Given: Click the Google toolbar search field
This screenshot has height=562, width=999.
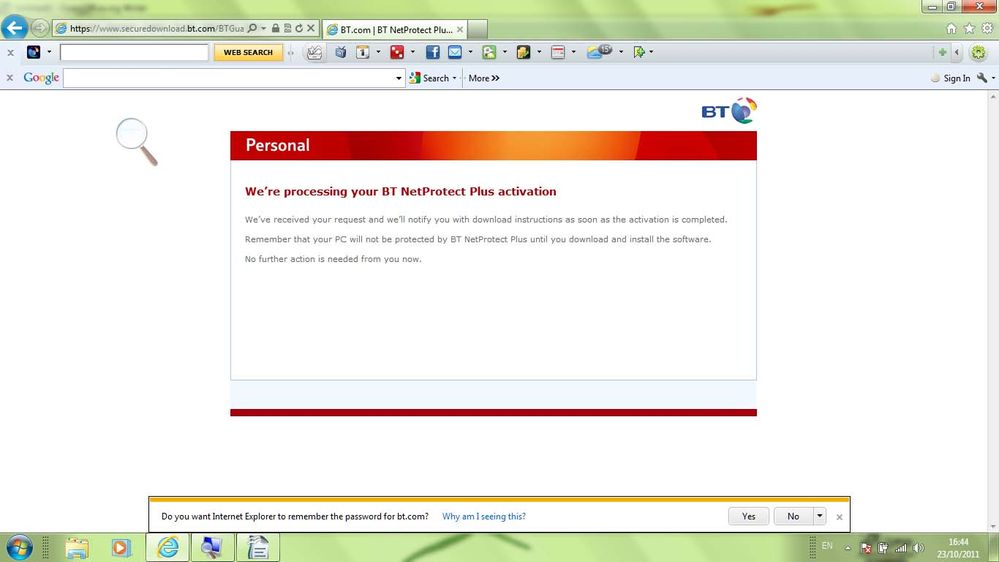Looking at the screenshot, I should [x=229, y=78].
